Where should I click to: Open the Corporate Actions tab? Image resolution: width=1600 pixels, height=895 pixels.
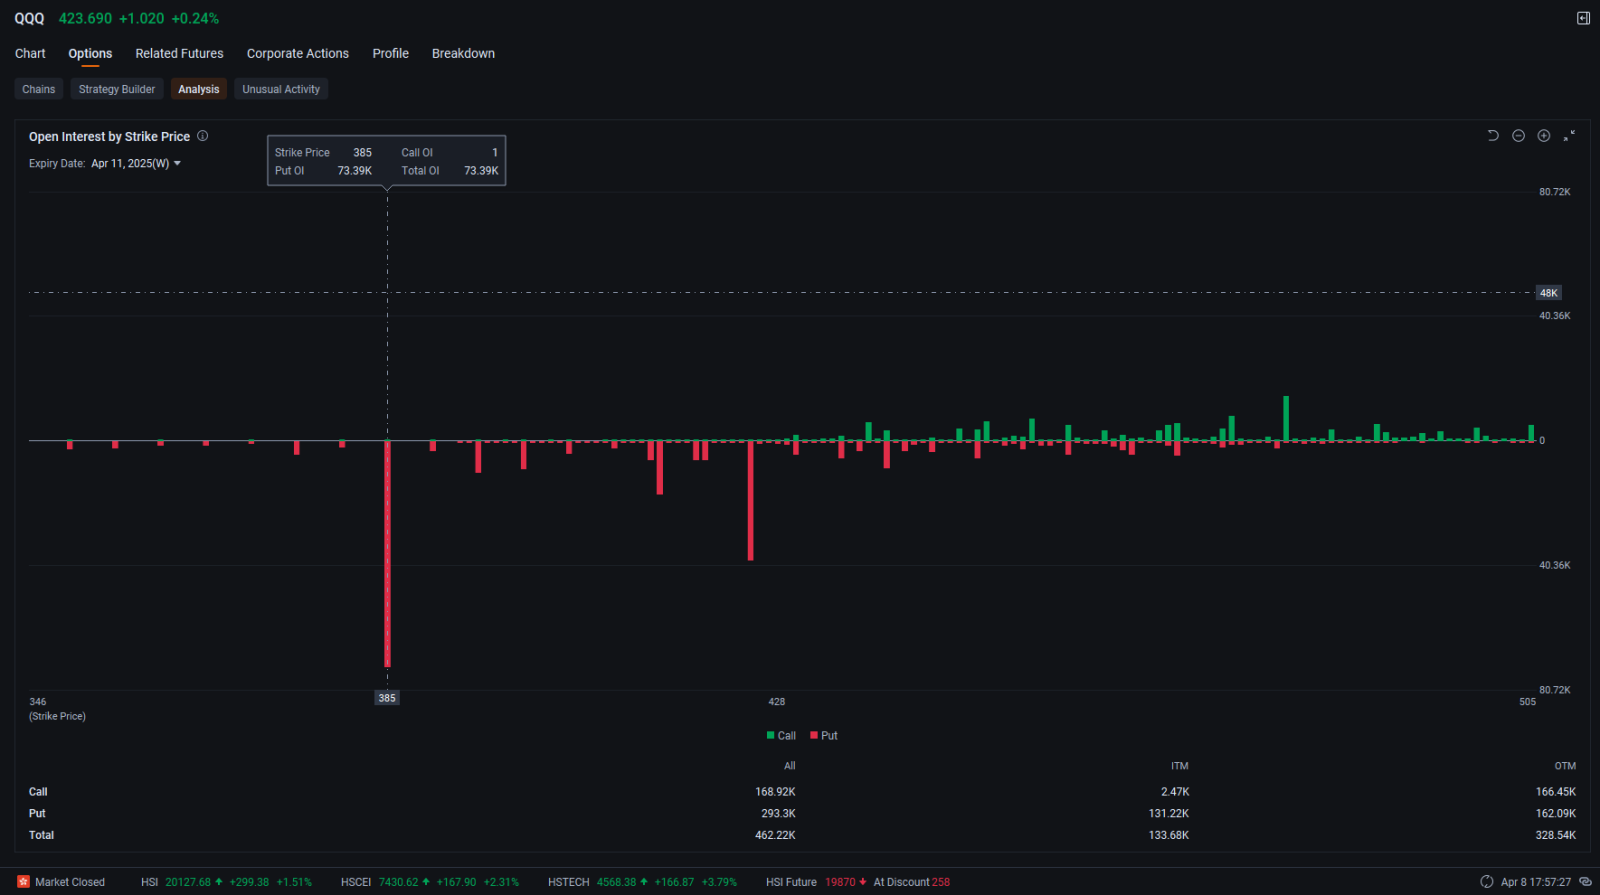pos(298,54)
